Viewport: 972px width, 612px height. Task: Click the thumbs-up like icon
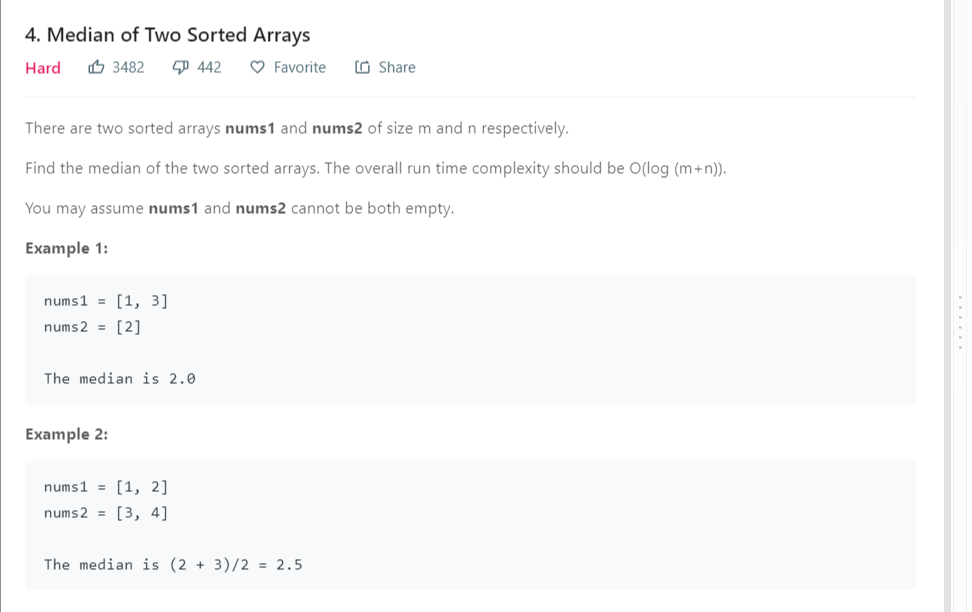pos(97,68)
